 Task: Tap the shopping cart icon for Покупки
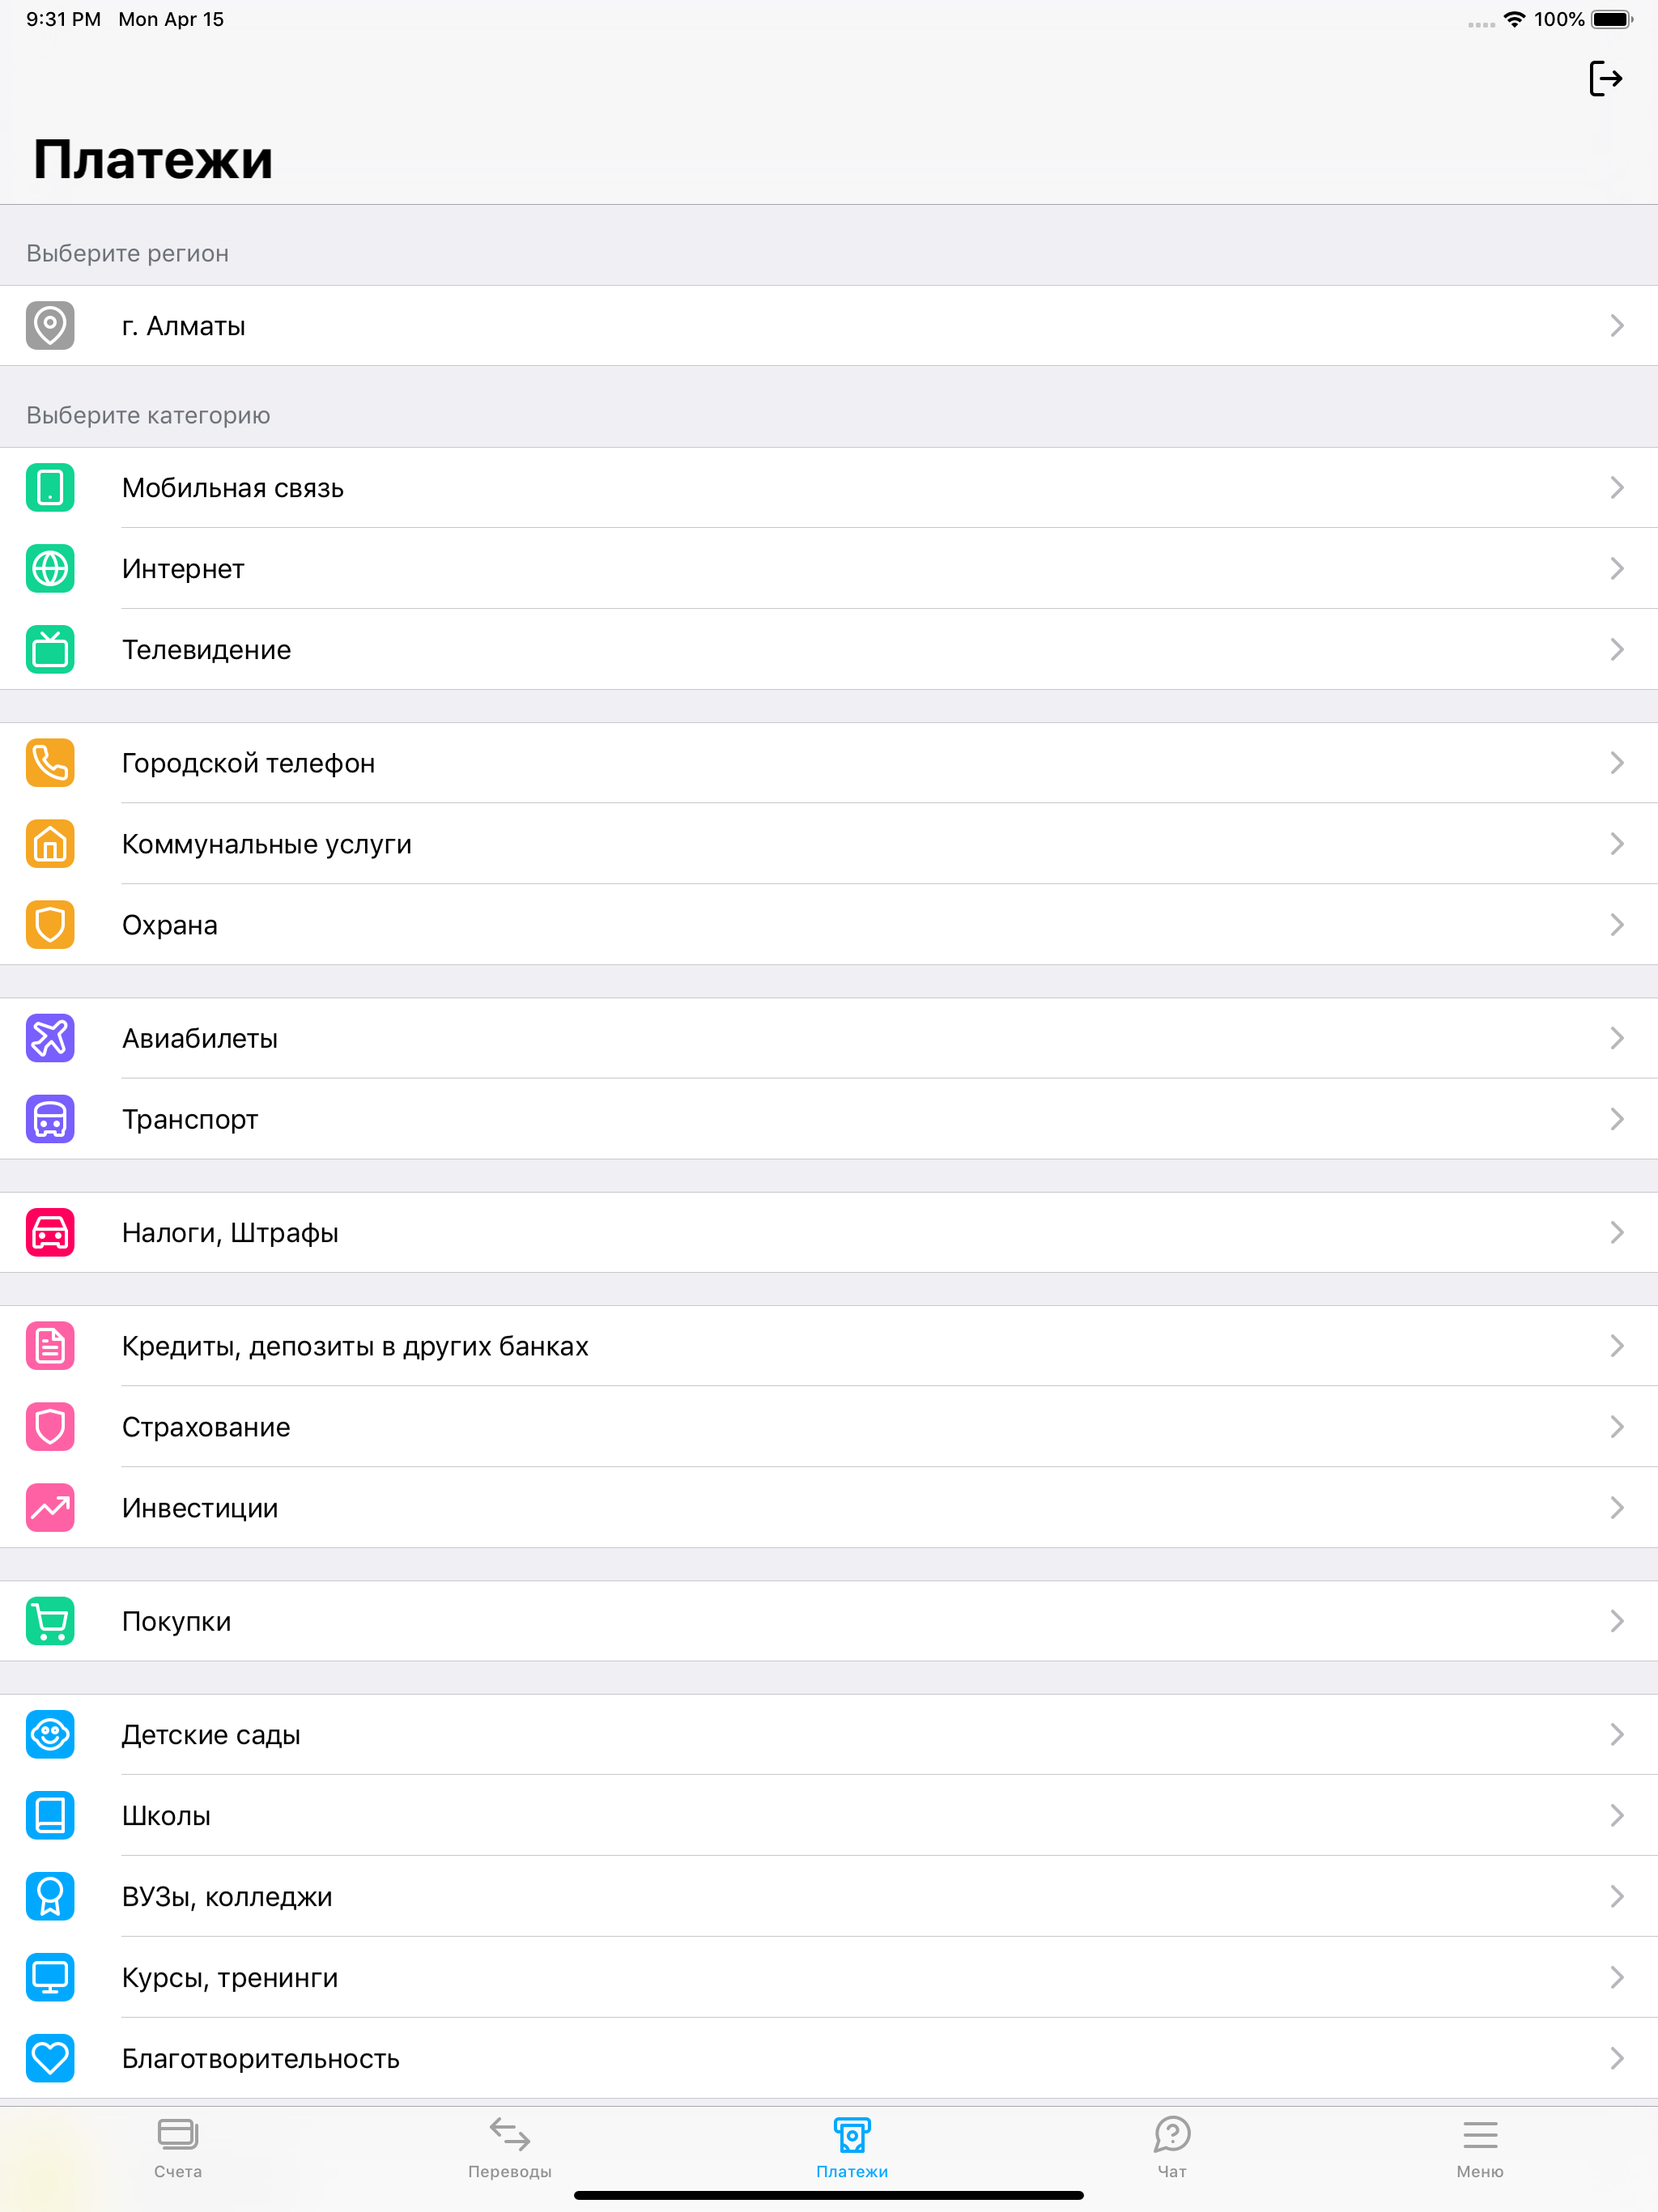click(x=50, y=1621)
